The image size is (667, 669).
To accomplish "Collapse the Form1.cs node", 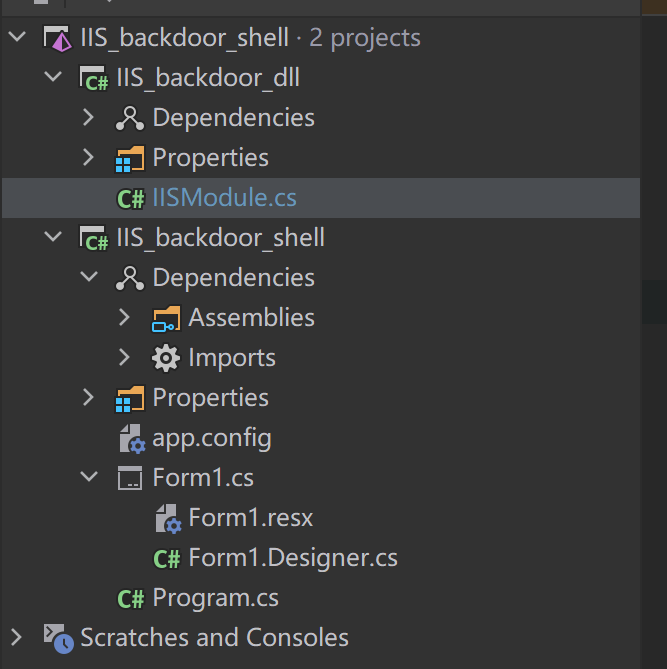I will 89,477.
